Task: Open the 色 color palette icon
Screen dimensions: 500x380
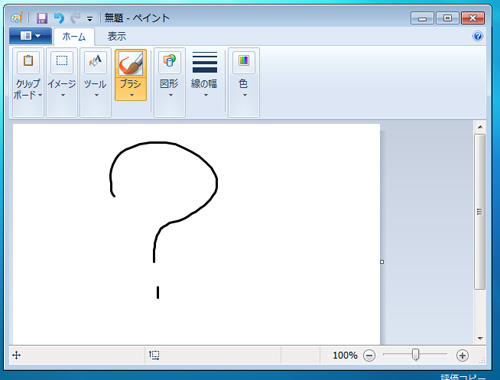Action: [x=244, y=62]
